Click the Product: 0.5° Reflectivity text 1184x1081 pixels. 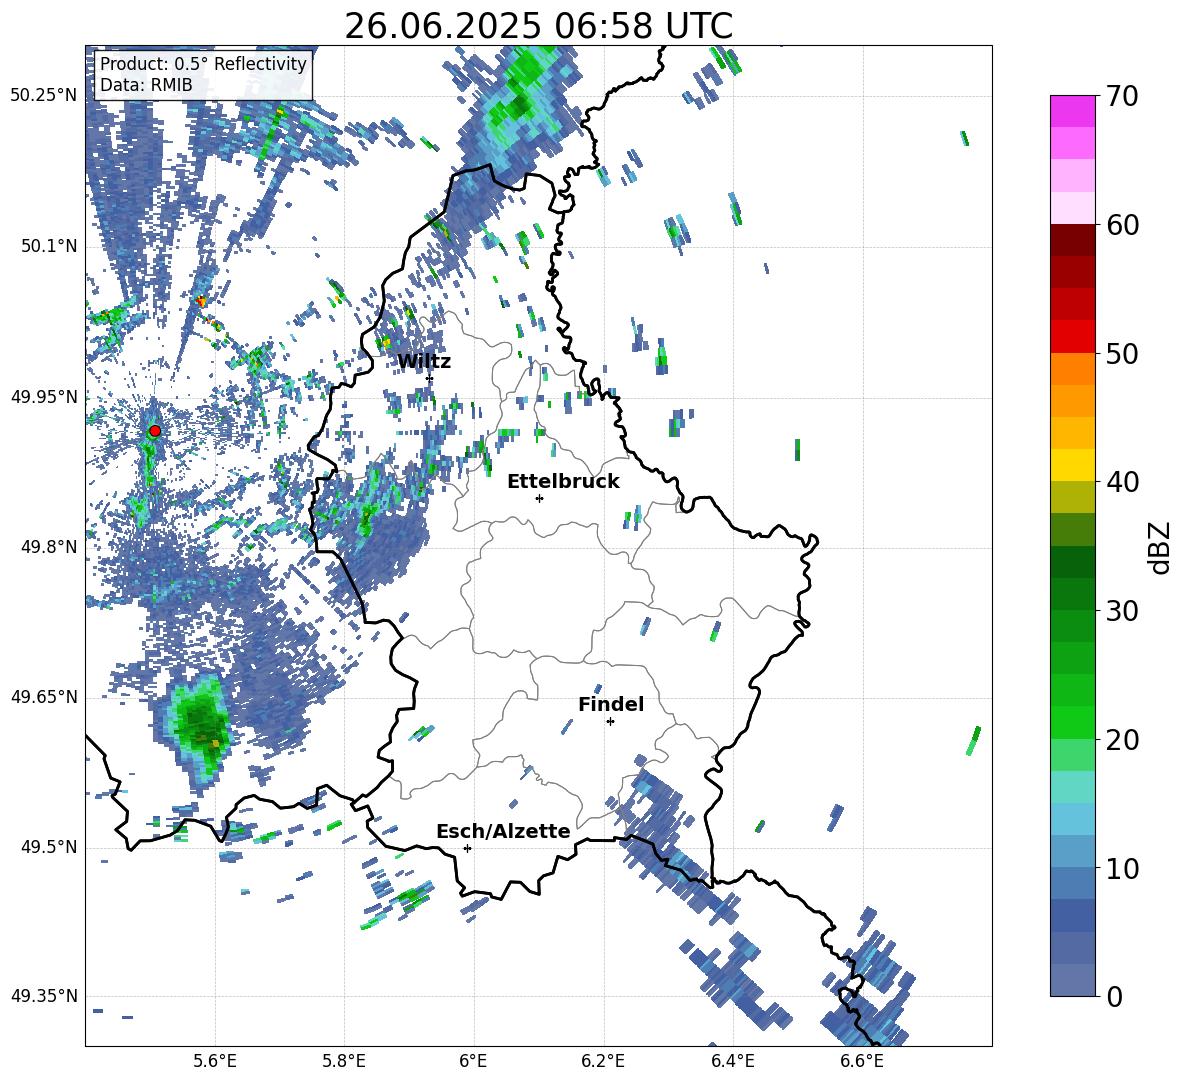click(x=203, y=64)
